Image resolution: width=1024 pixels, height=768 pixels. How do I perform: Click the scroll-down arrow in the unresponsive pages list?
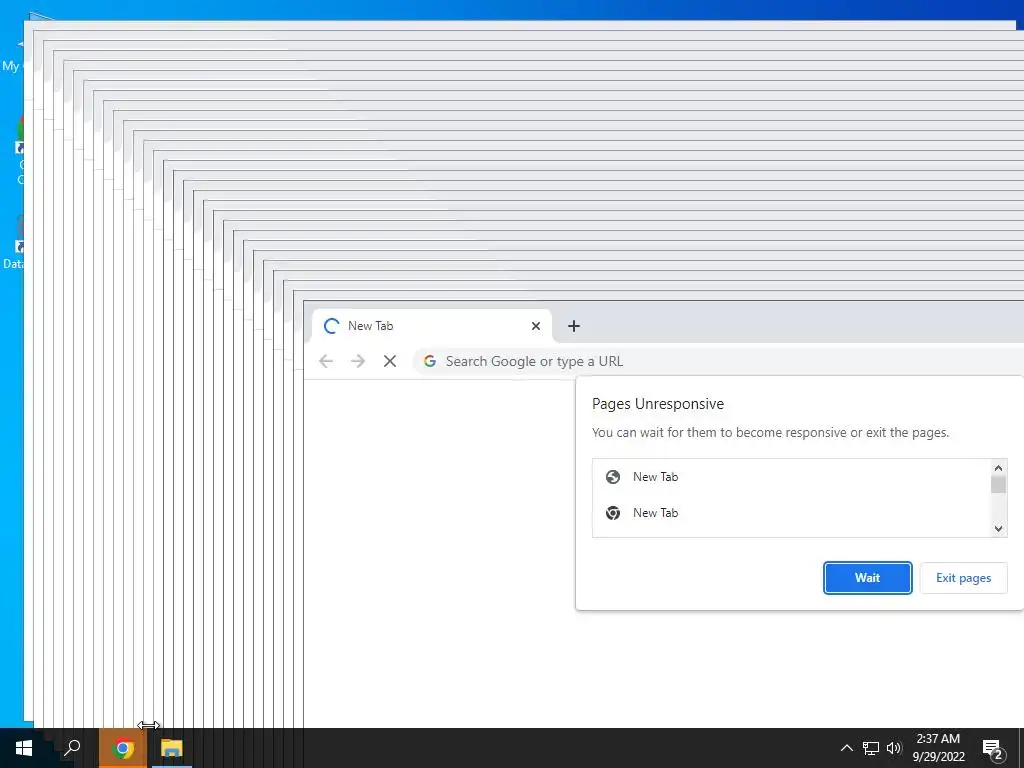(x=998, y=528)
